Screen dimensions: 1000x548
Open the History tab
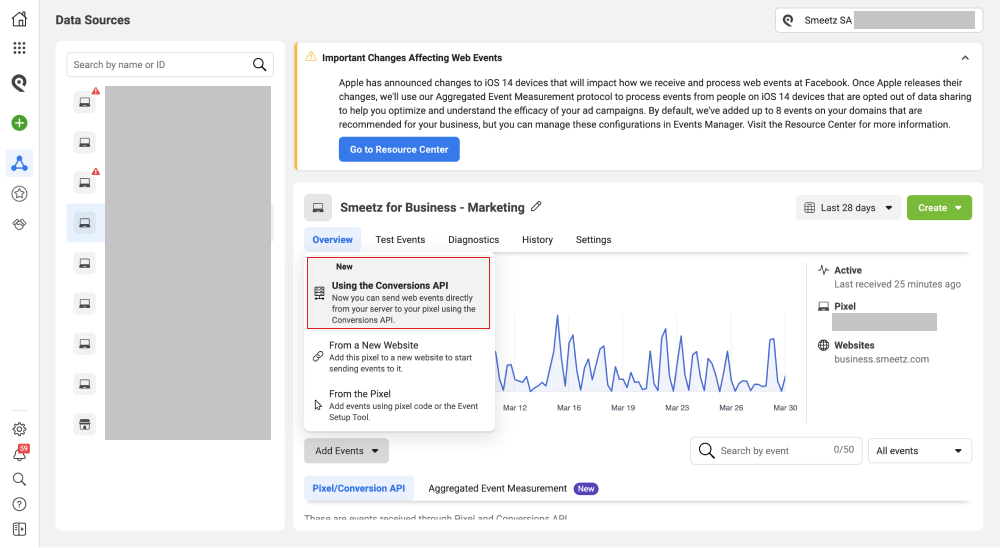click(x=537, y=240)
